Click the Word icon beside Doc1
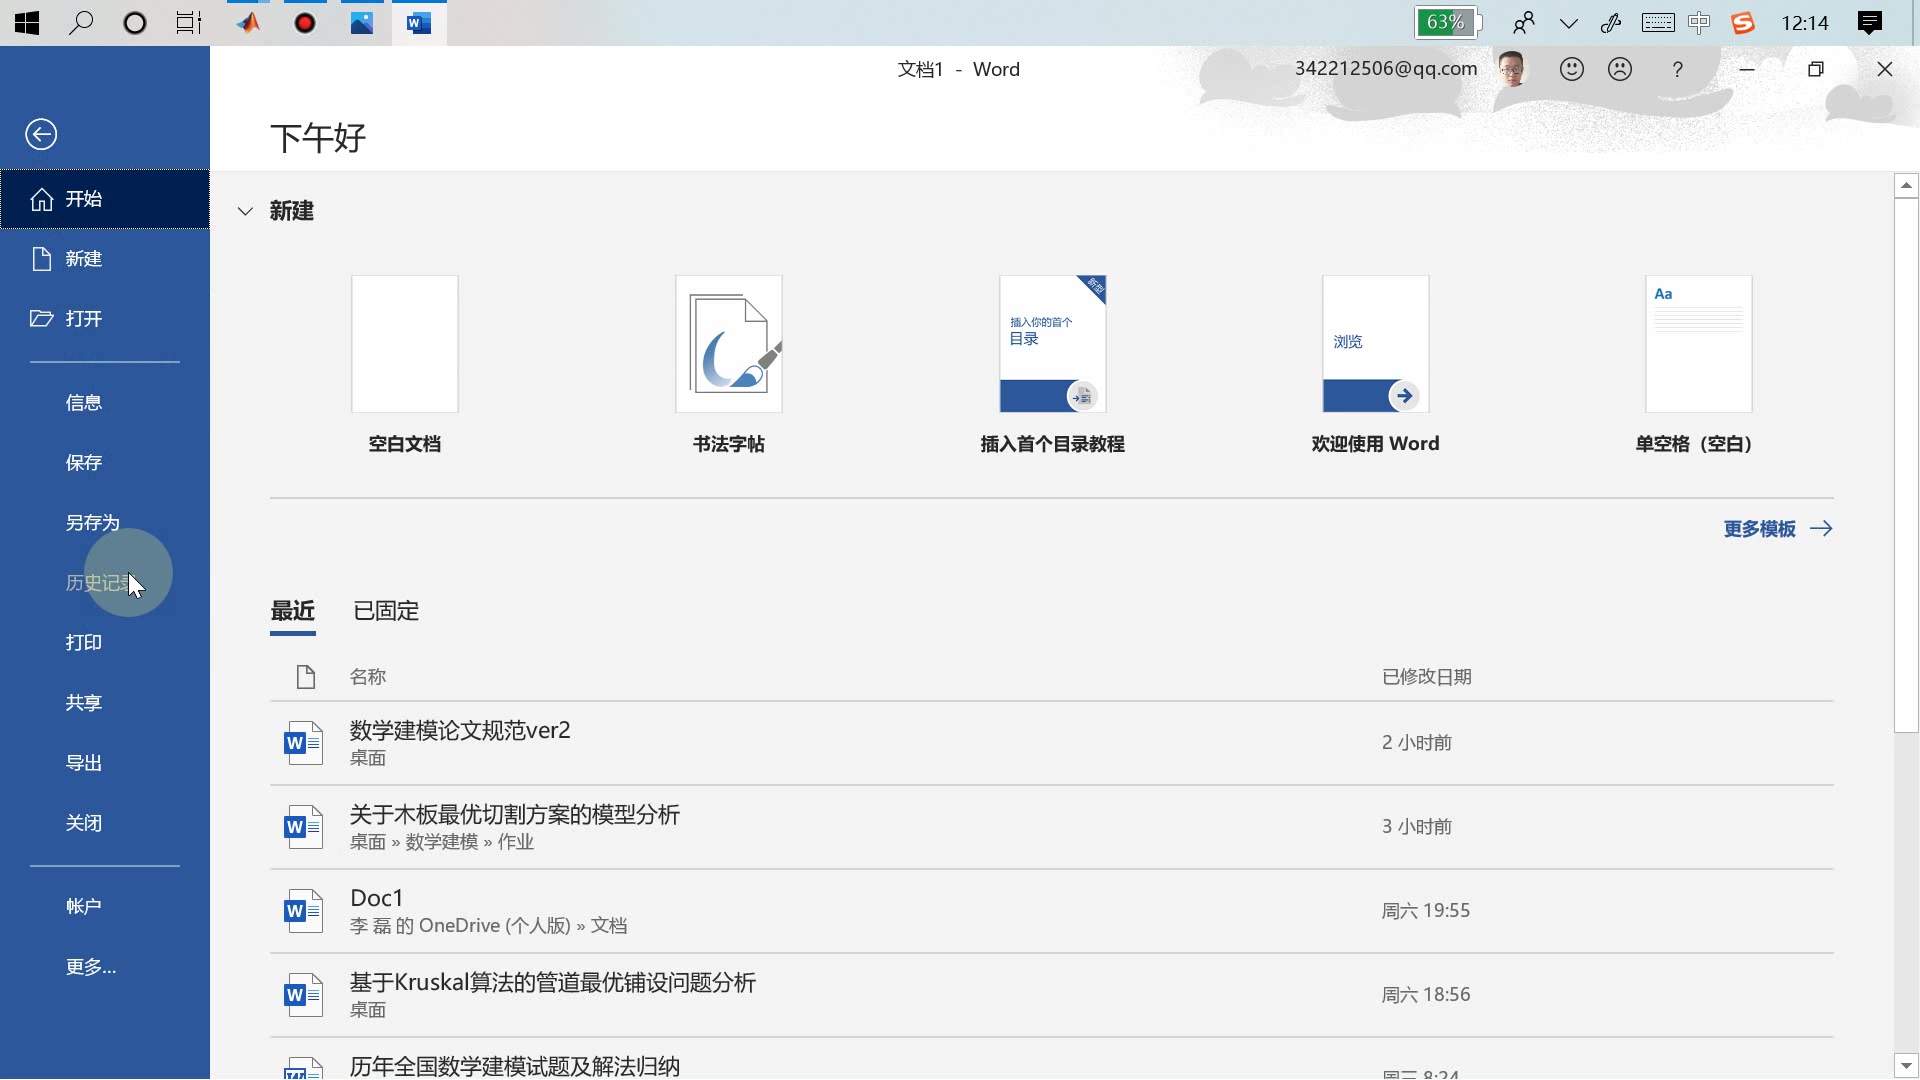Viewport: 1920px width, 1080px height. pyautogui.click(x=303, y=911)
